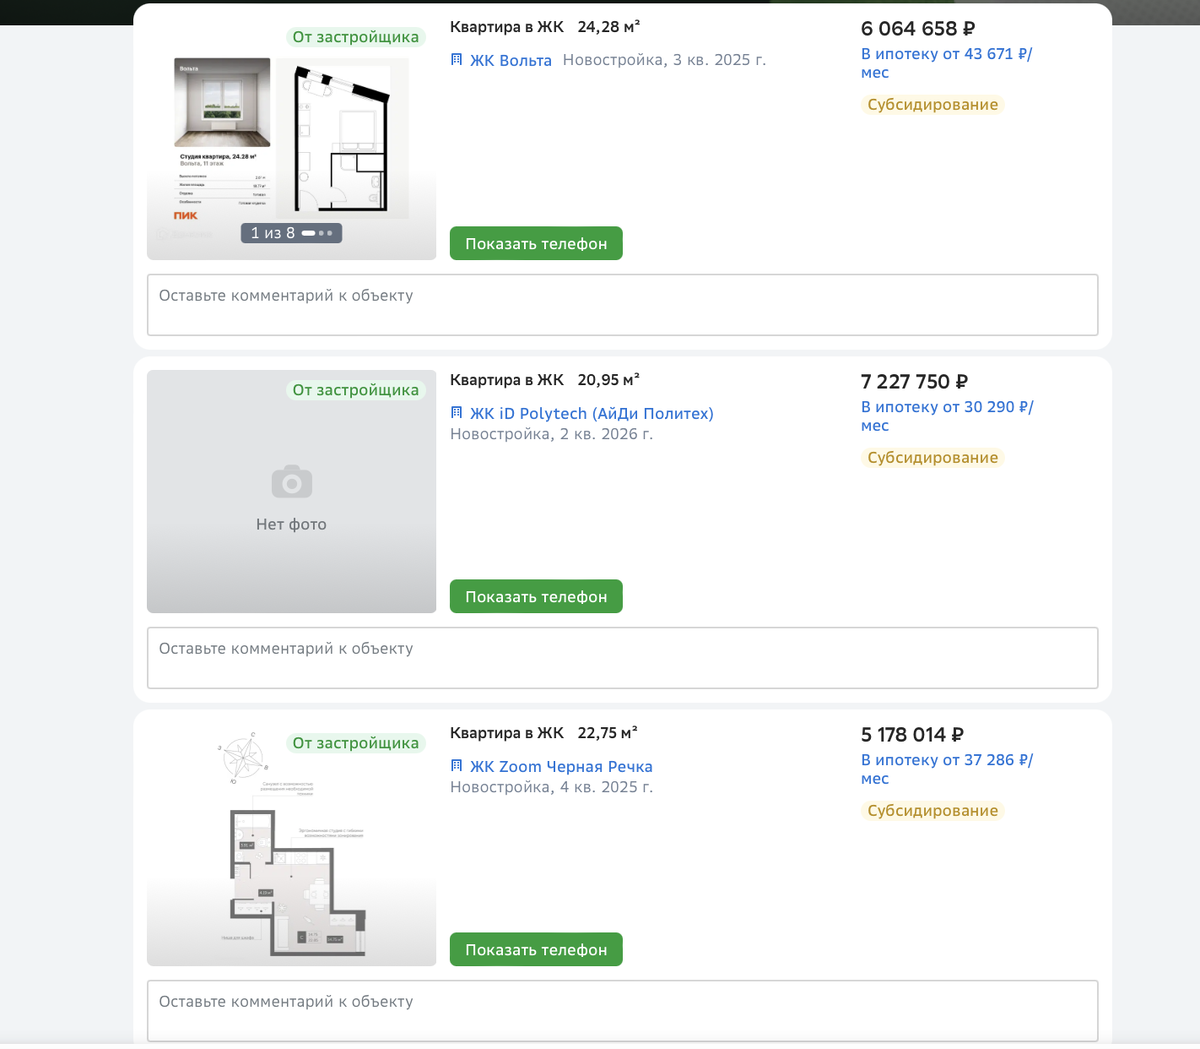Open mortgage offer from 30 290 ₽/мес
This screenshot has height=1049, width=1200.
click(x=946, y=416)
